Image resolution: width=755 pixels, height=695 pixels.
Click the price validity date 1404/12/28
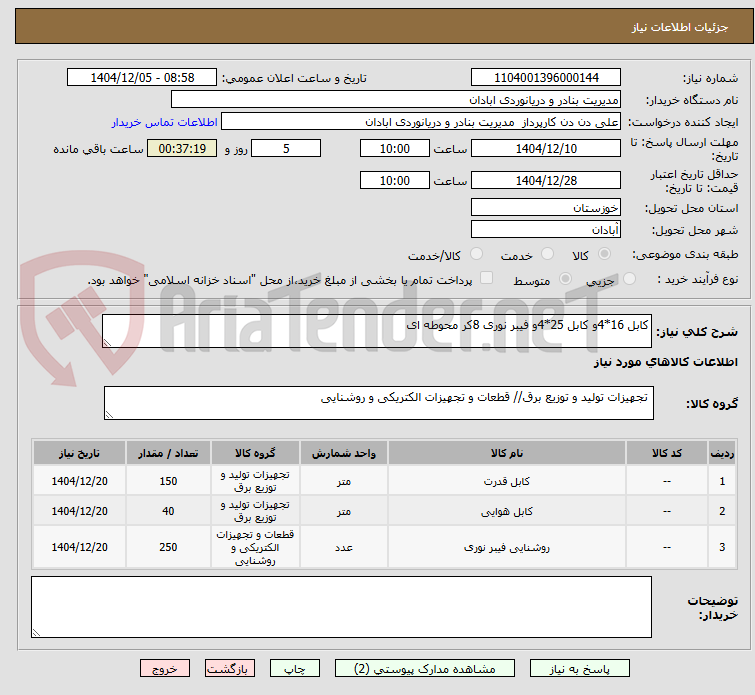pyautogui.click(x=546, y=181)
